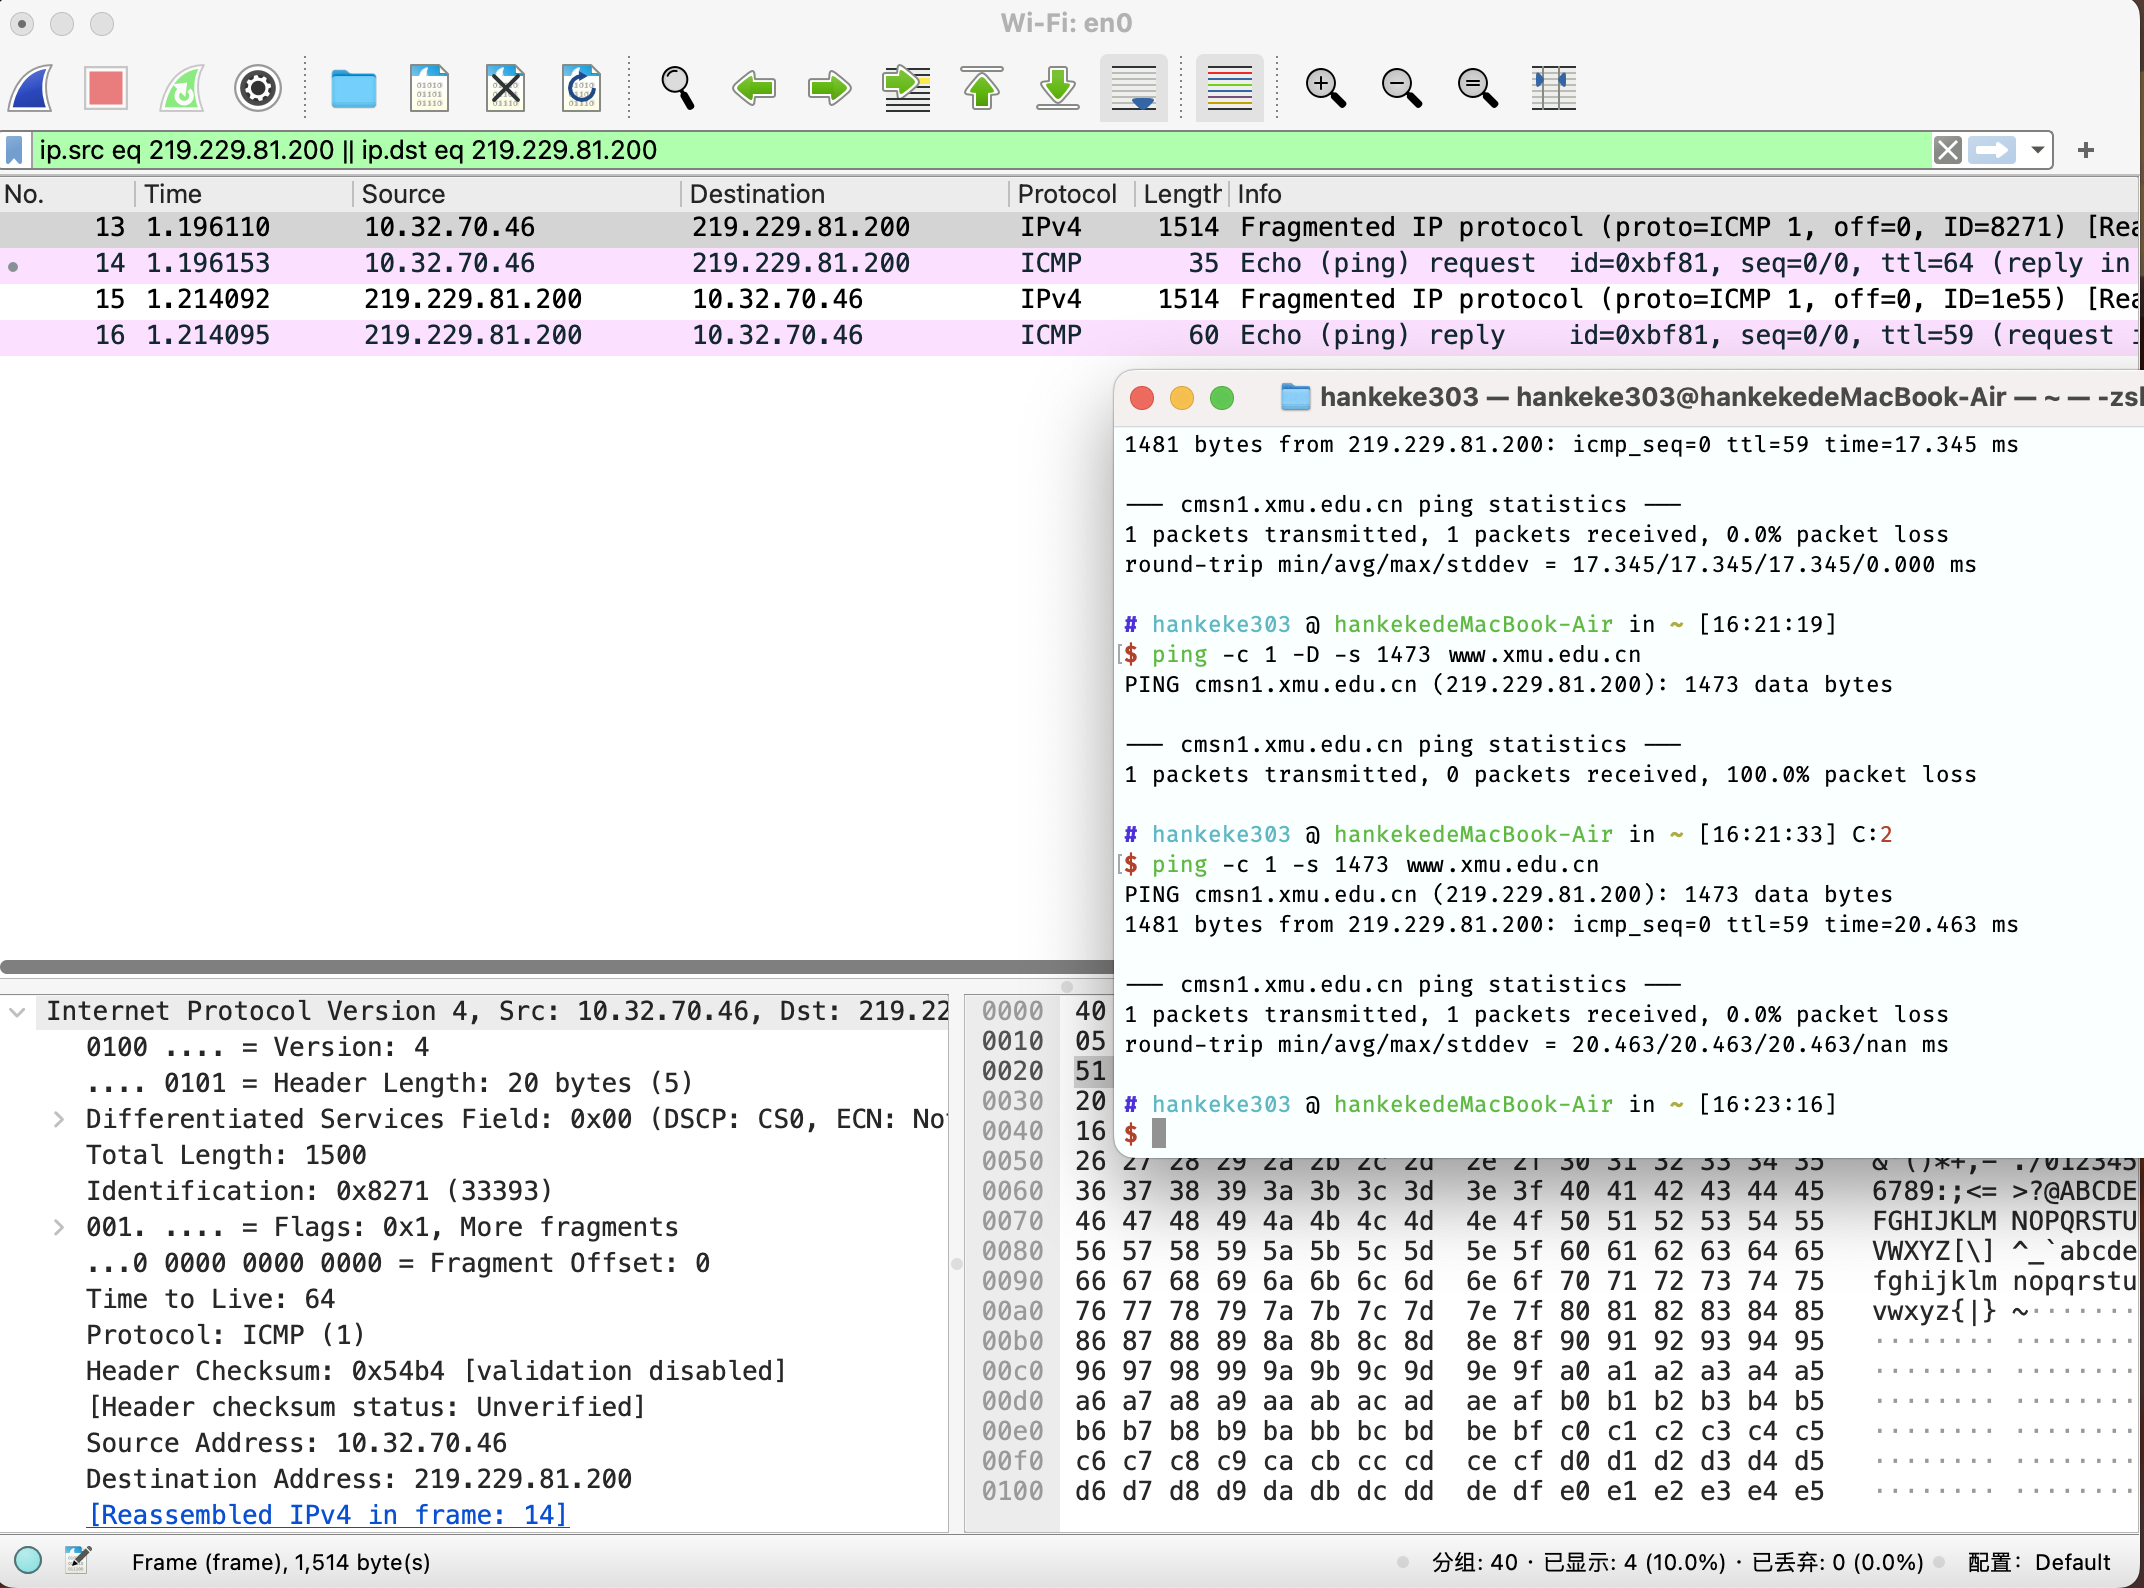The height and width of the screenshot is (1588, 2144).
Task: Expand Flags: 0x1 More fragments node
Action: [x=59, y=1228]
